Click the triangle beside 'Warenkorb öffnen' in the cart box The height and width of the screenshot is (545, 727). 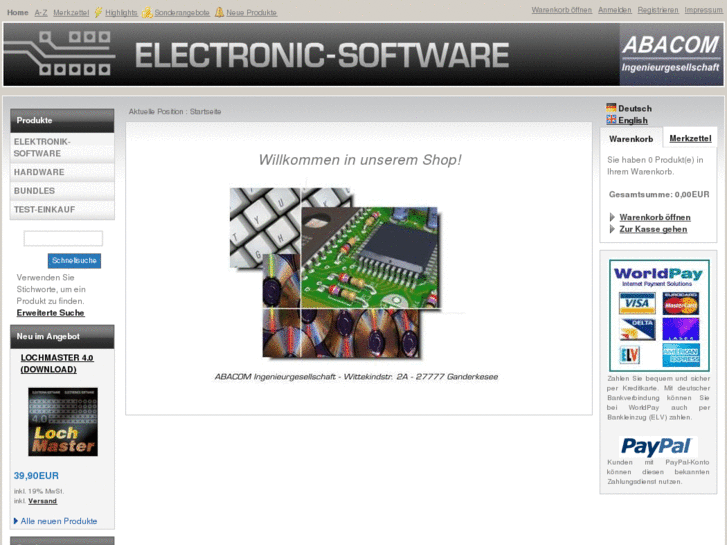[612, 217]
